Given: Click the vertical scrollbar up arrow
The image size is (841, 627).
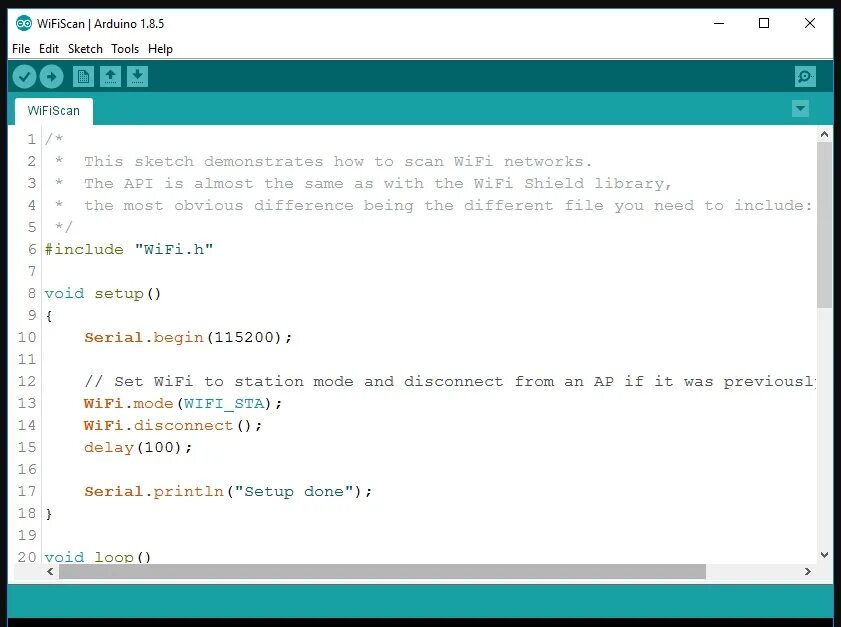Looking at the screenshot, I should (824, 135).
